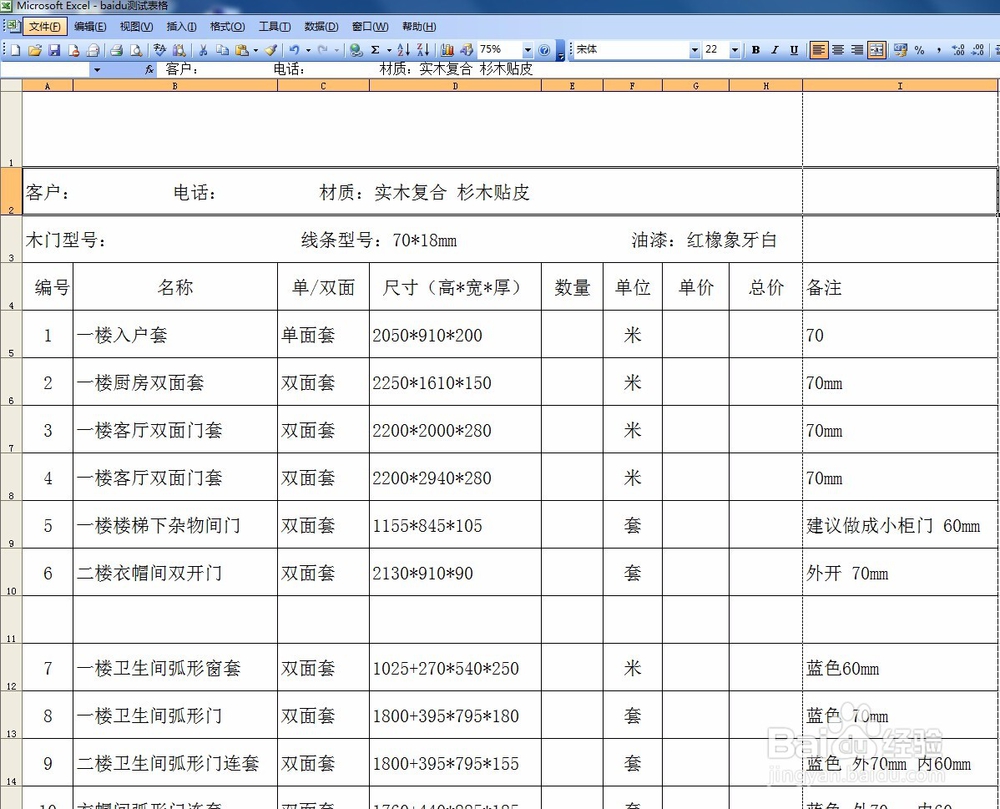1000x809 pixels.
Task: Toggle Merge and Center
Action: [x=877, y=50]
